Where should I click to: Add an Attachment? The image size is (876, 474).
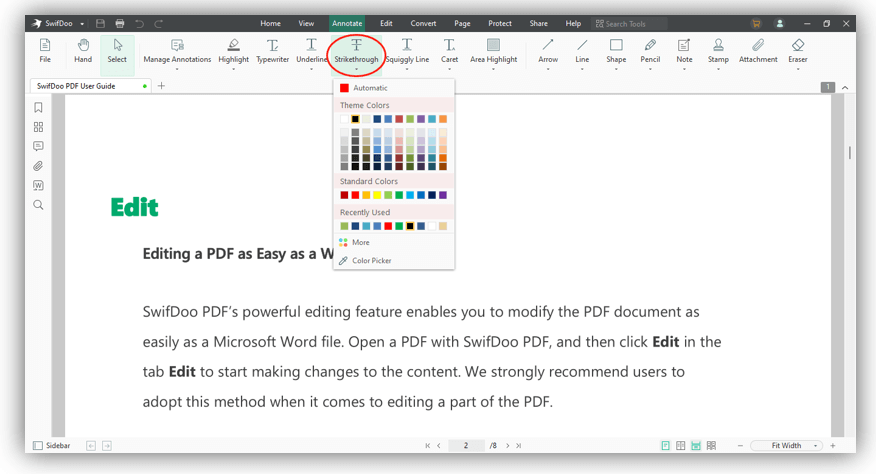point(758,50)
